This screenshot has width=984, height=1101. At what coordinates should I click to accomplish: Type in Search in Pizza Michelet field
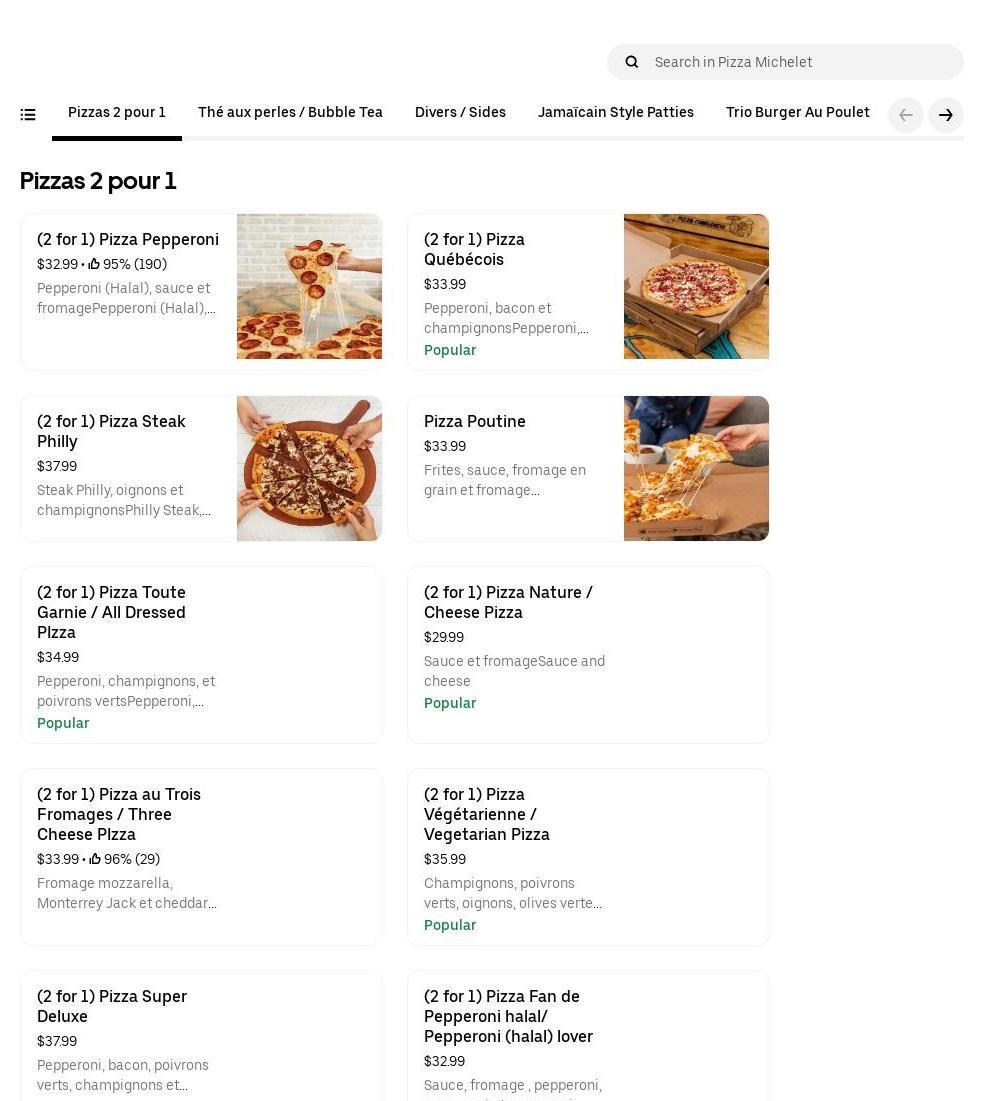(x=800, y=62)
